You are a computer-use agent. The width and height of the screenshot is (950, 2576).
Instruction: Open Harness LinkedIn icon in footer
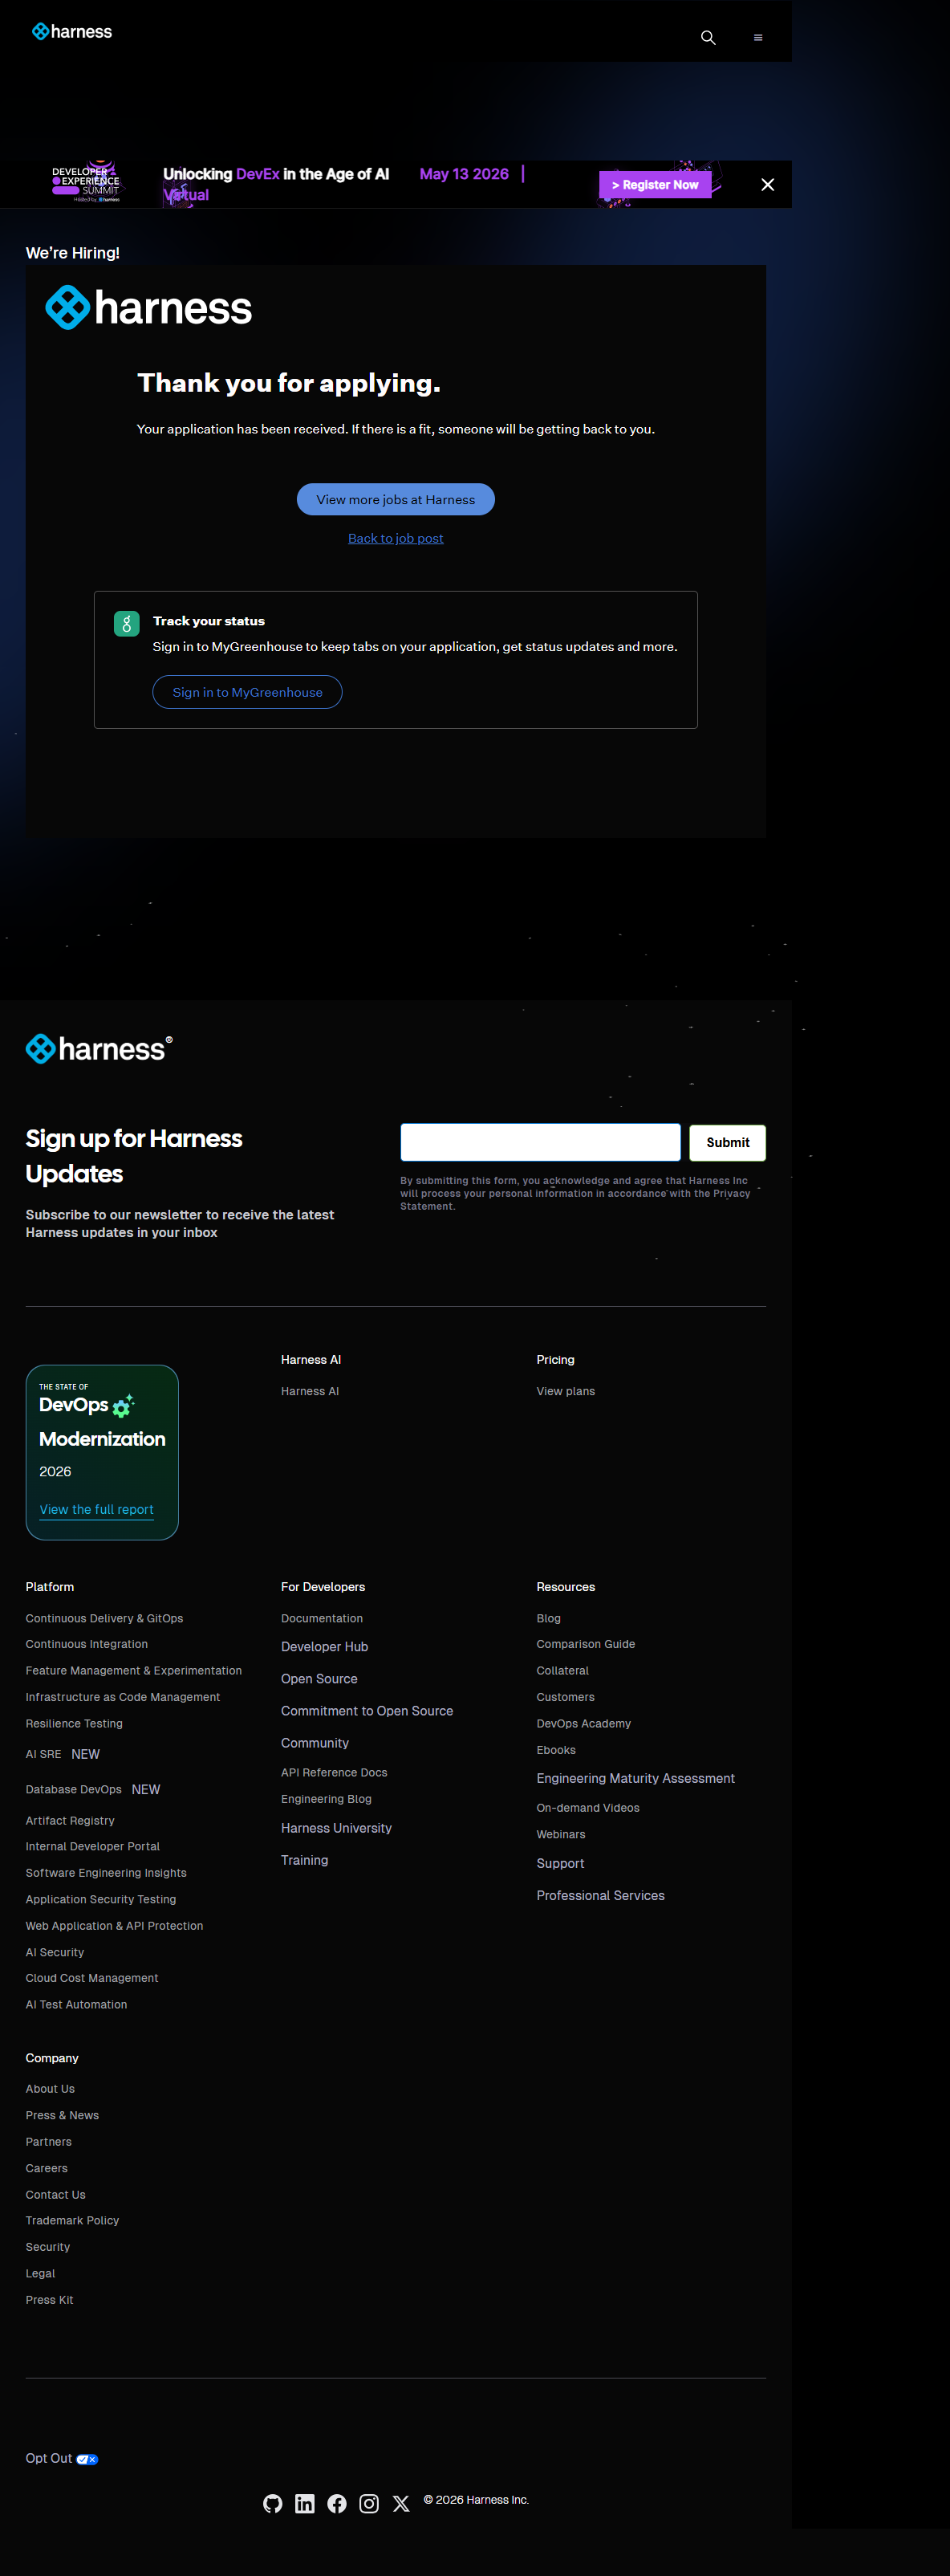(x=305, y=2503)
